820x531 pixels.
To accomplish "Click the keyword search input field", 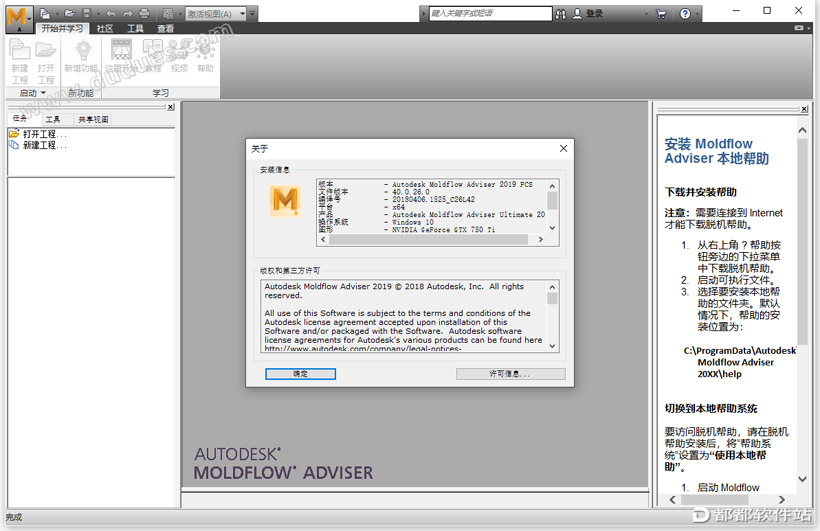I will point(490,14).
